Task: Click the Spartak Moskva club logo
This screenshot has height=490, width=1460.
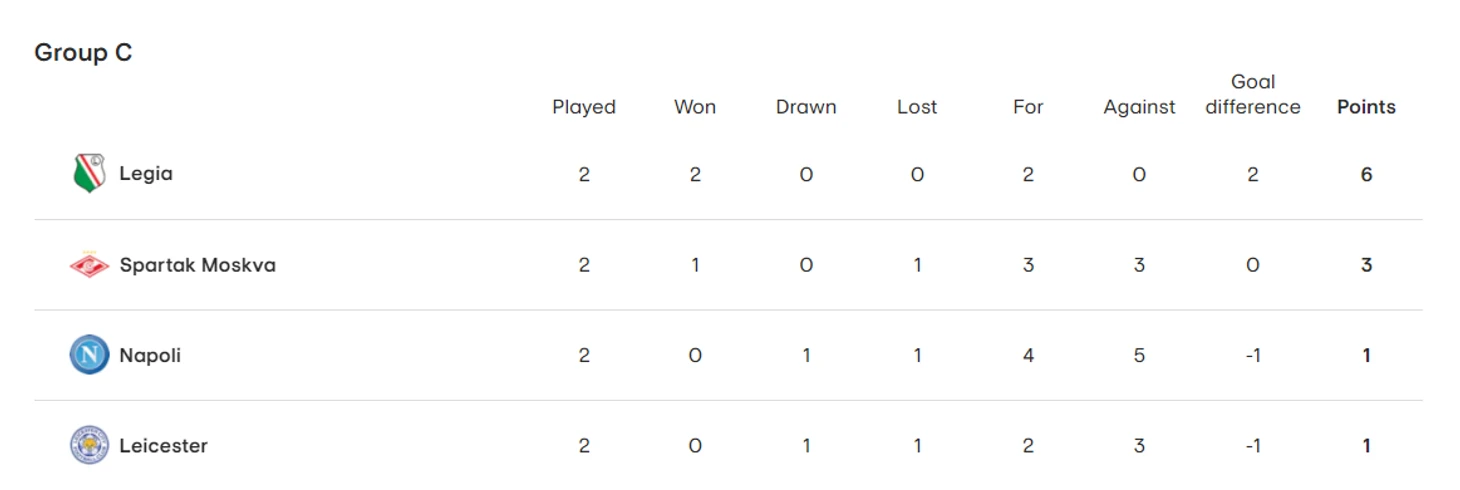Action: click(89, 265)
